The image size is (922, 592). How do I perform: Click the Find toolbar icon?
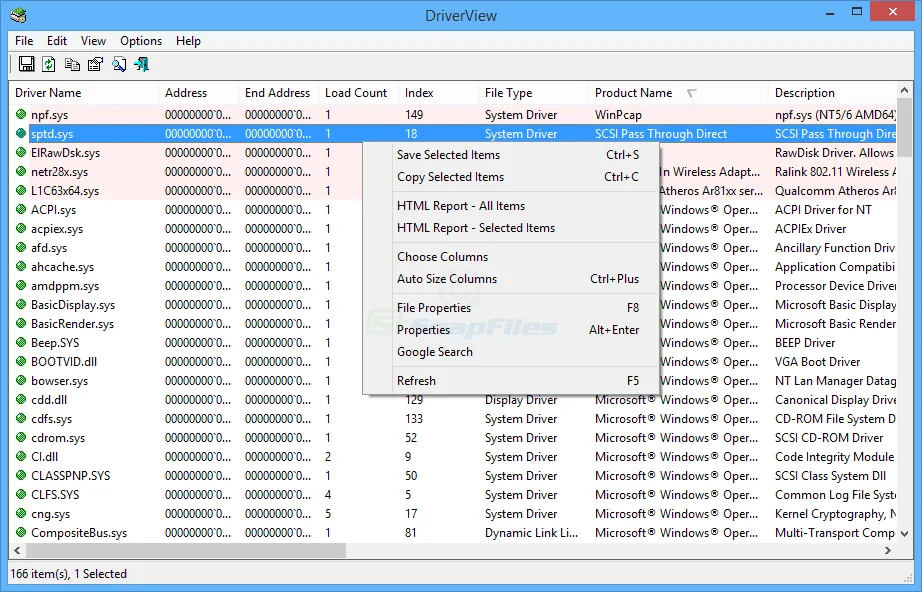[119, 64]
